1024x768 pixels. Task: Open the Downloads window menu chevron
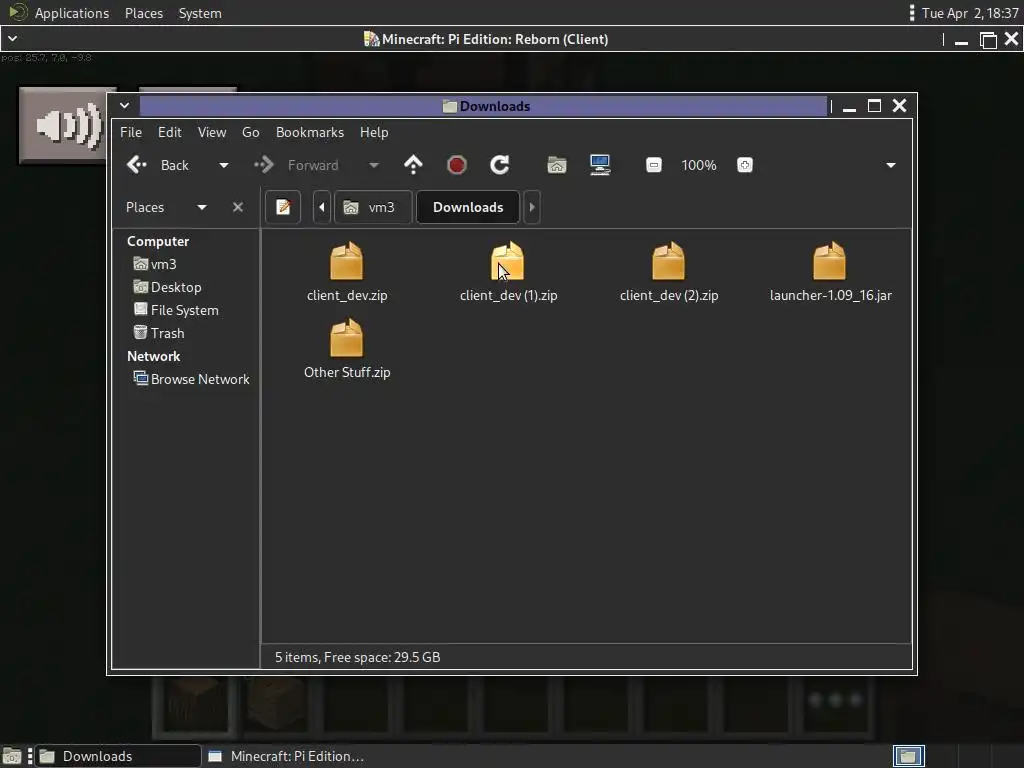[124, 106]
